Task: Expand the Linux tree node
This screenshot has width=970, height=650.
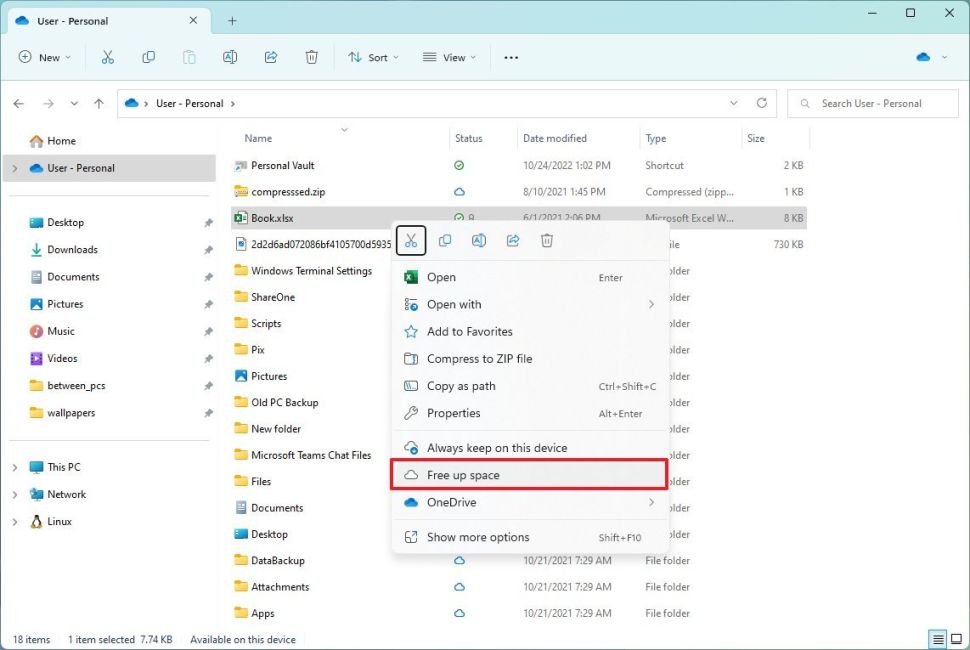Action: click(15, 521)
